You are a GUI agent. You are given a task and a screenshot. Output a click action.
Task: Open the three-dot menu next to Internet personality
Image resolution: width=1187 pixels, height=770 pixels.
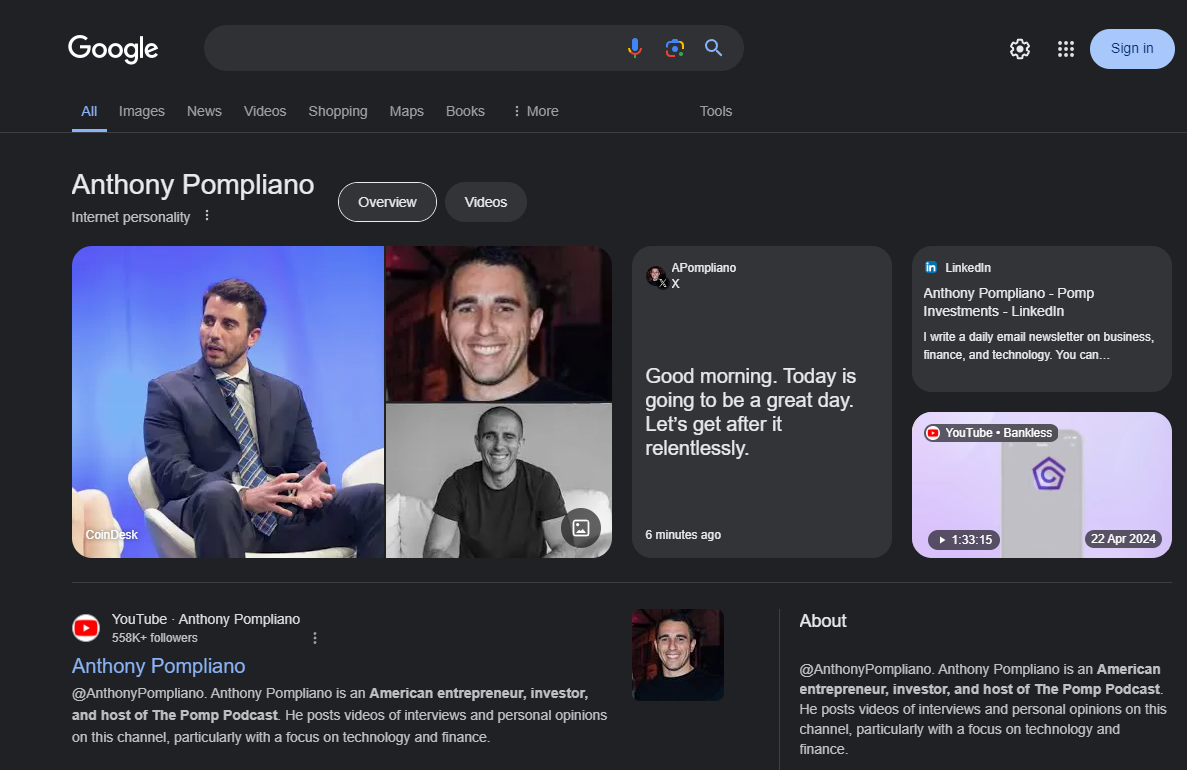pyautogui.click(x=207, y=214)
